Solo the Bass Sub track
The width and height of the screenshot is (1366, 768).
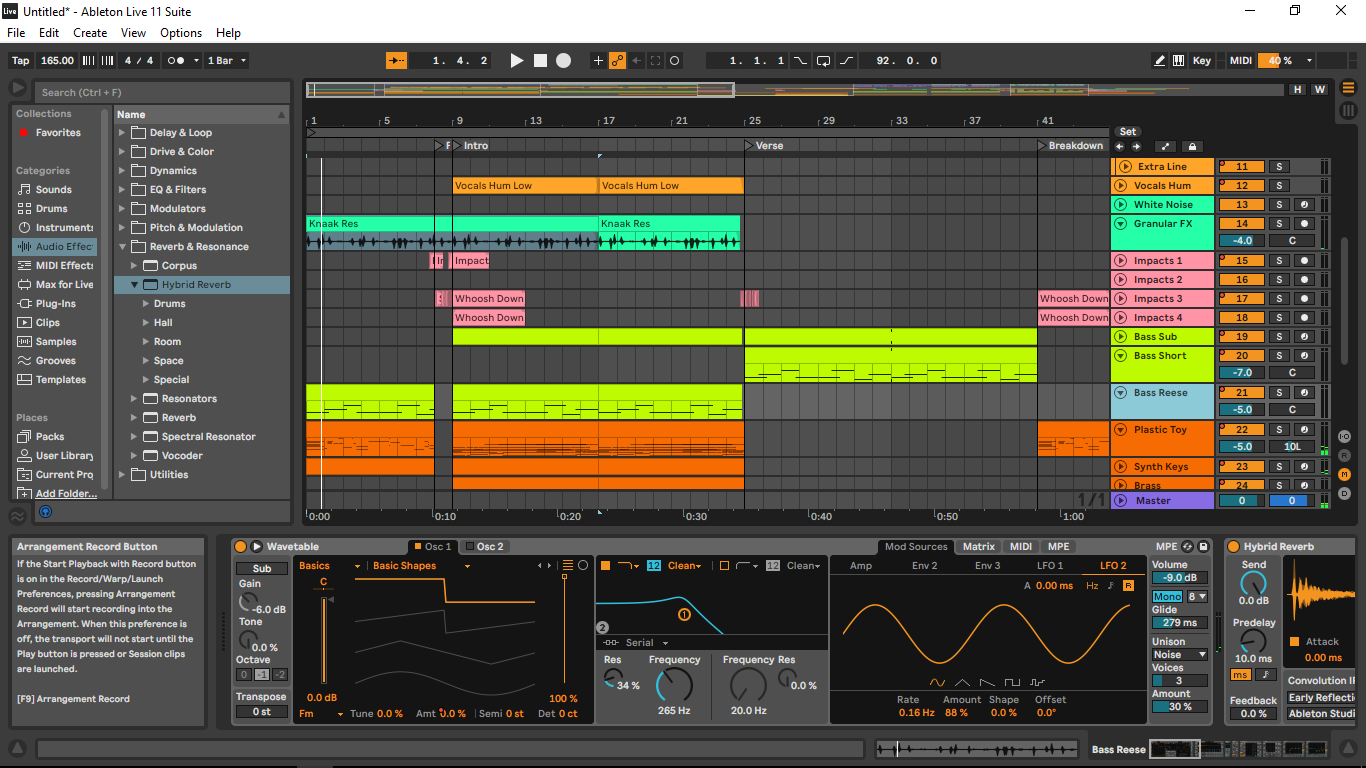point(1278,337)
